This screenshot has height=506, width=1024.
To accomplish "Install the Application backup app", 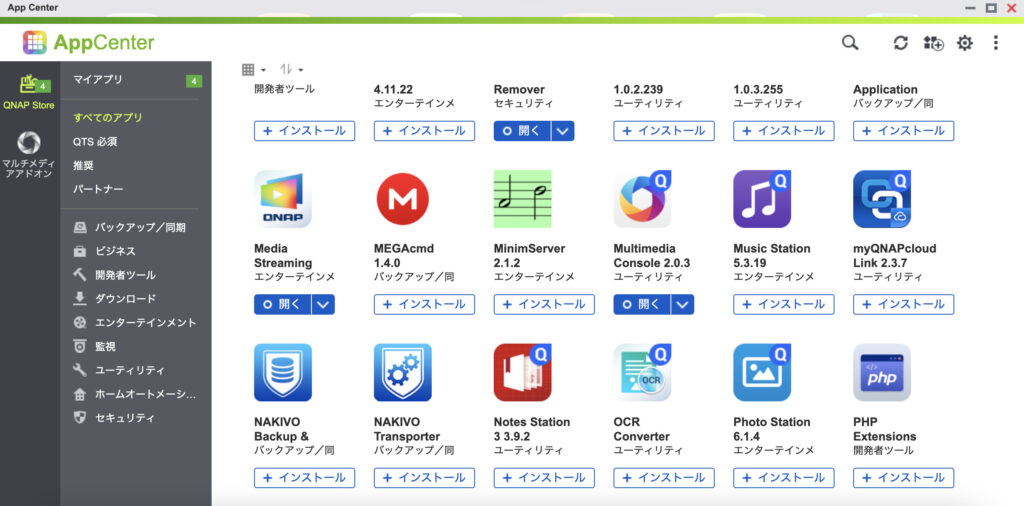I will click(x=904, y=131).
